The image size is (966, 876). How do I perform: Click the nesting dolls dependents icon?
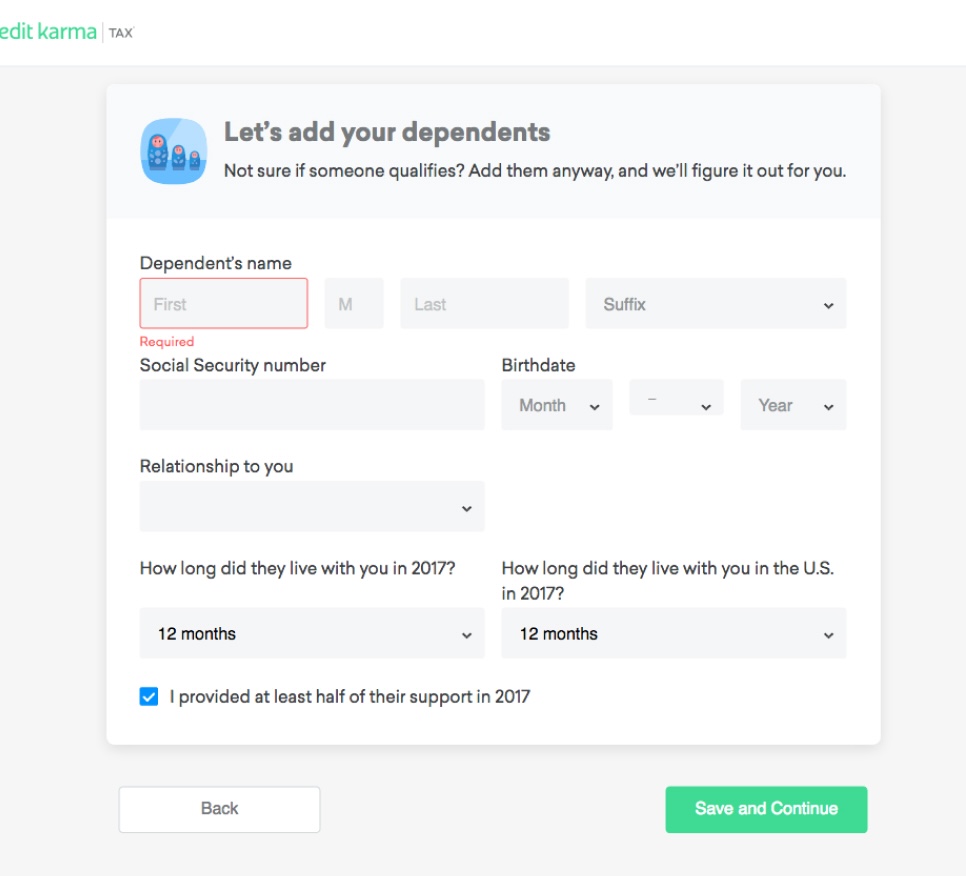[x=174, y=151]
